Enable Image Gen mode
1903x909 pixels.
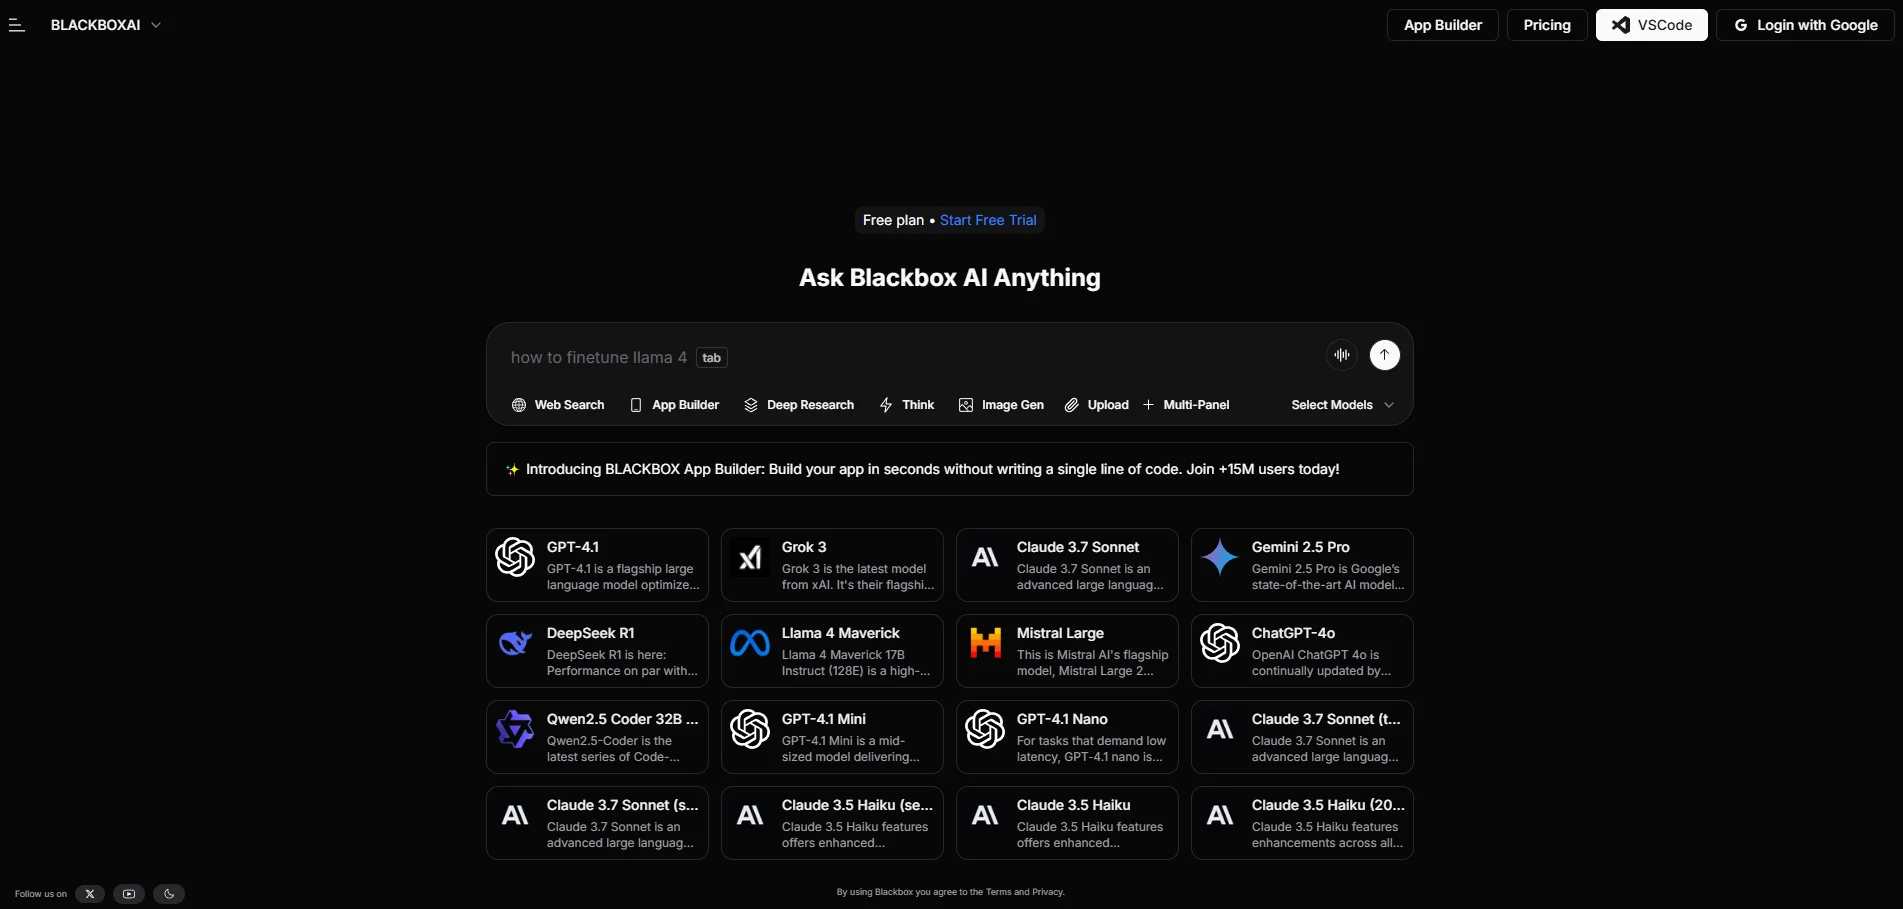click(1001, 405)
